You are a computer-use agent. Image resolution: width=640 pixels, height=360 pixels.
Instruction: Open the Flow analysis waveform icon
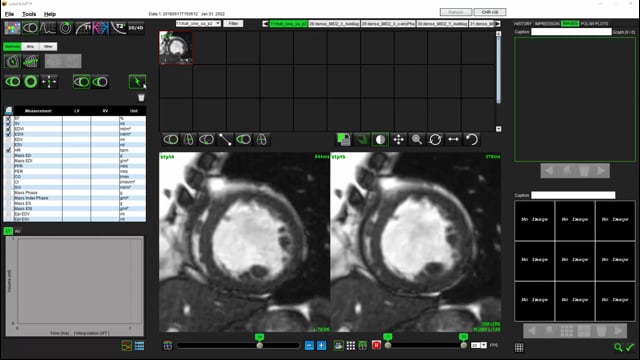47,28
